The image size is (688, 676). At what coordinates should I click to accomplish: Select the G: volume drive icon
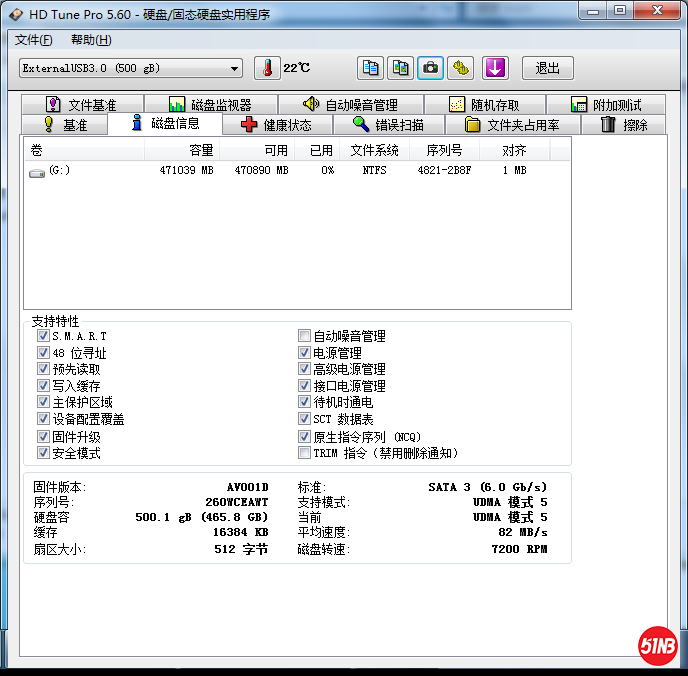click(x=37, y=171)
